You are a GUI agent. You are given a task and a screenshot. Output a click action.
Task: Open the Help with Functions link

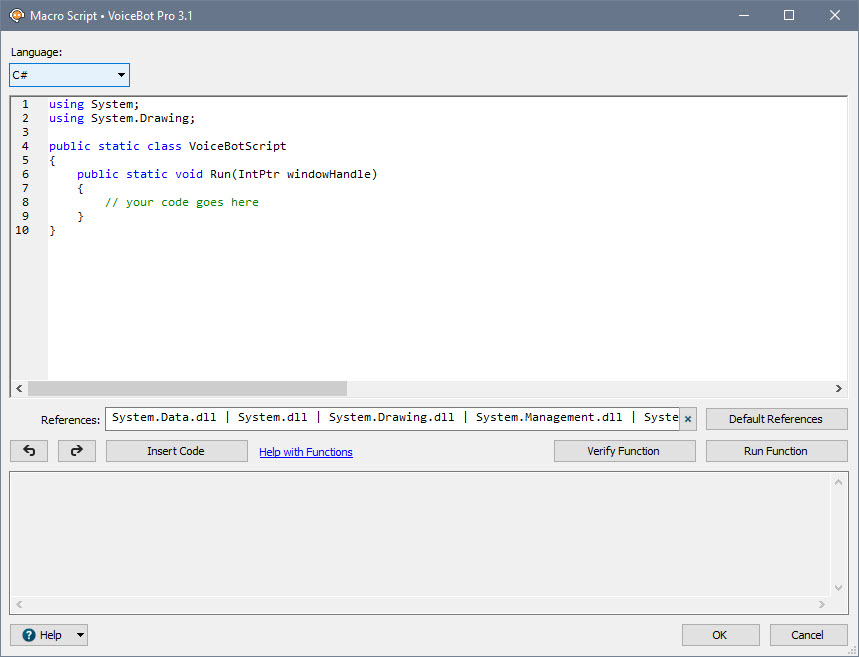(305, 451)
